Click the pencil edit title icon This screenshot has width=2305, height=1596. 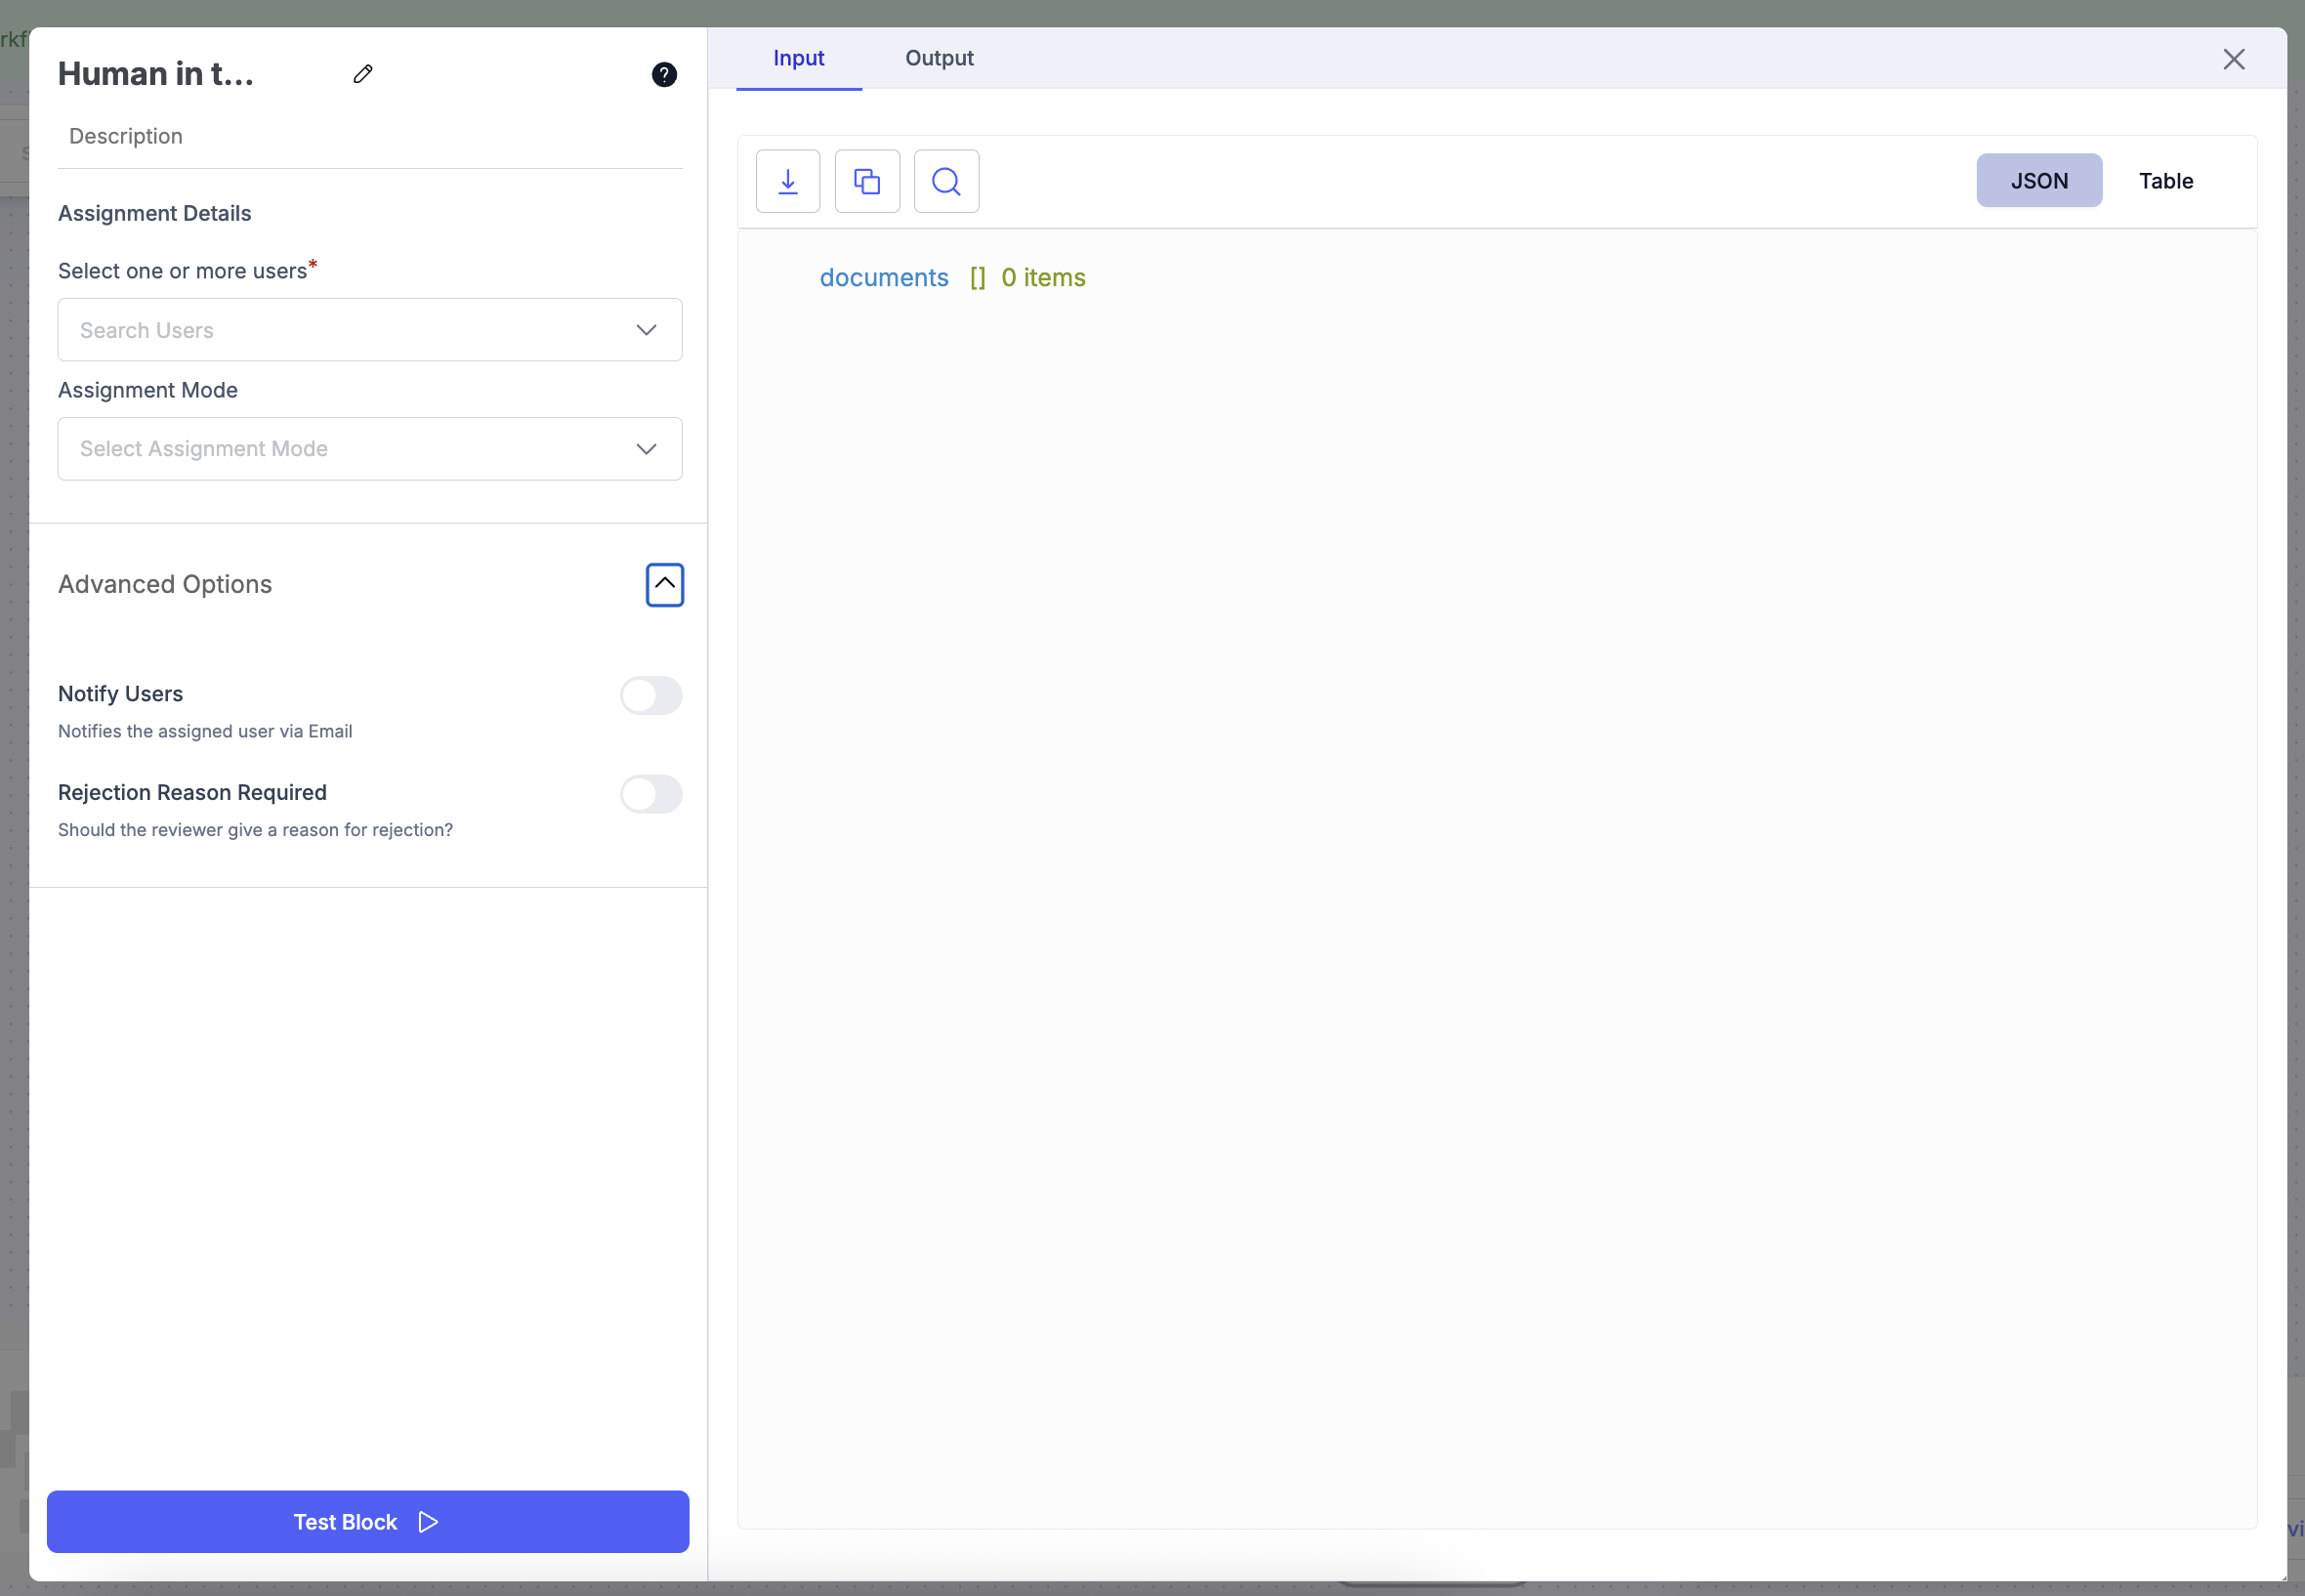tap(363, 74)
